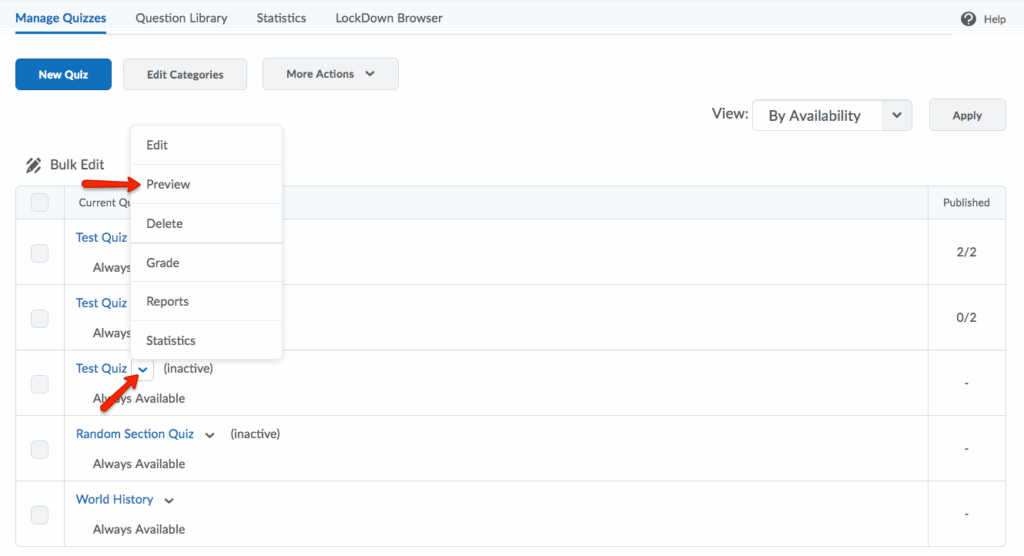Expand the More Actions dropdown button
The width and height of the screenshot is (1024, 556).
pyautogui.click(x=330, y=74)
